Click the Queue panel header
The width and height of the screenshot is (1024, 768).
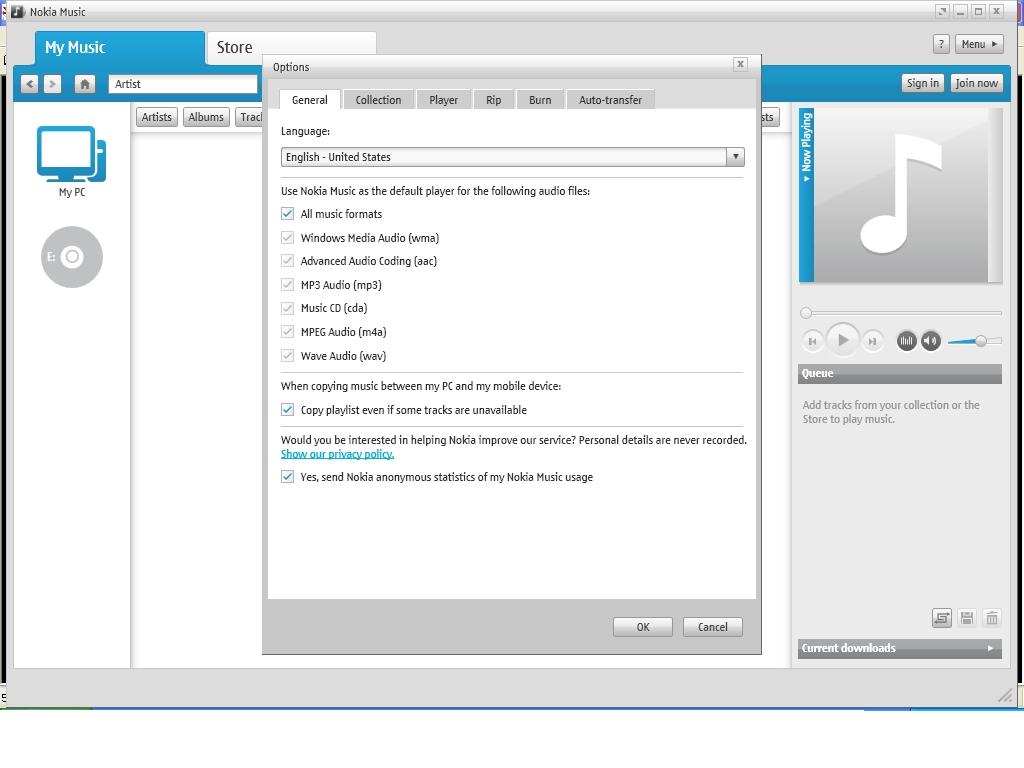(x=899, y=374)
